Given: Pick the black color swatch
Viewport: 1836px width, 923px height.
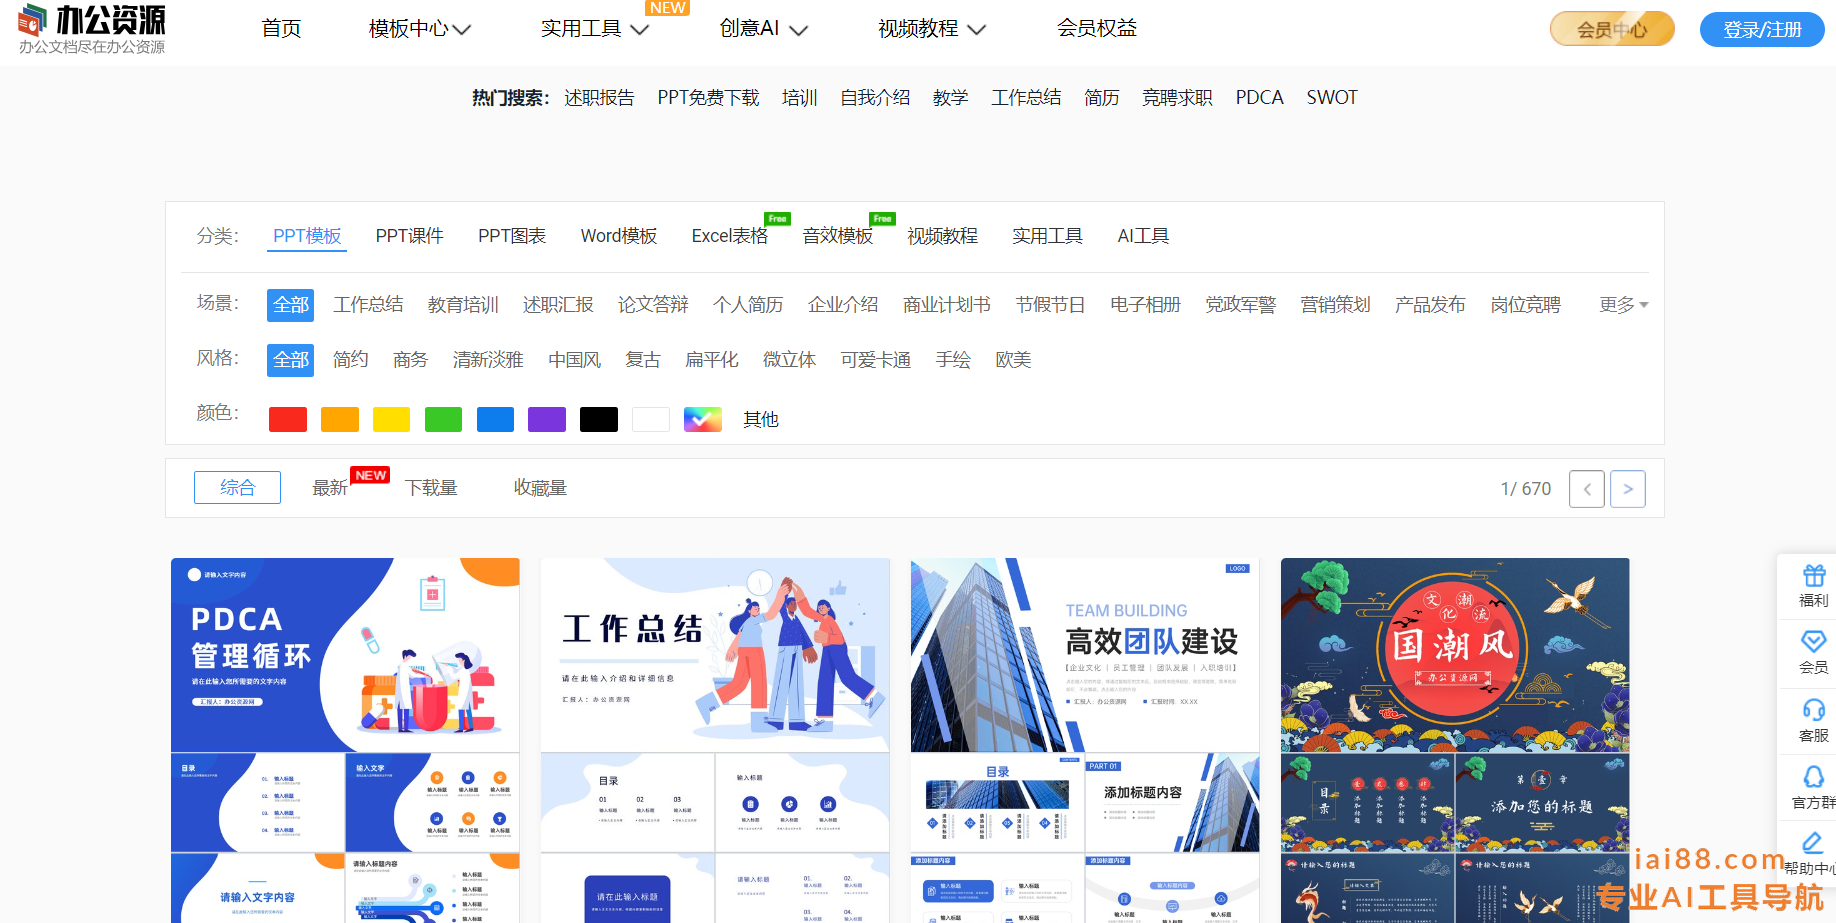Looking at the screenshot, I should point(599,419).
